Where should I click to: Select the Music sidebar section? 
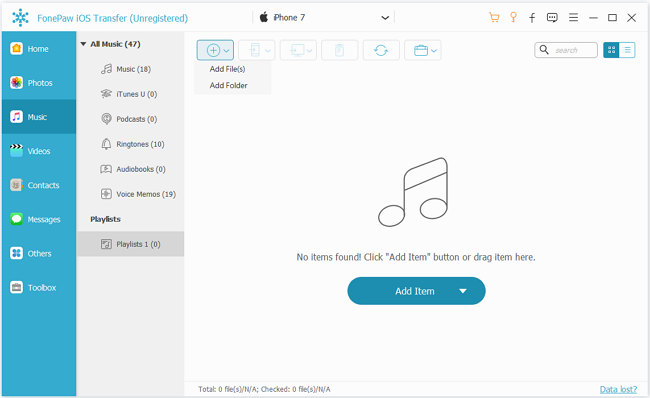tap(39, 117)
